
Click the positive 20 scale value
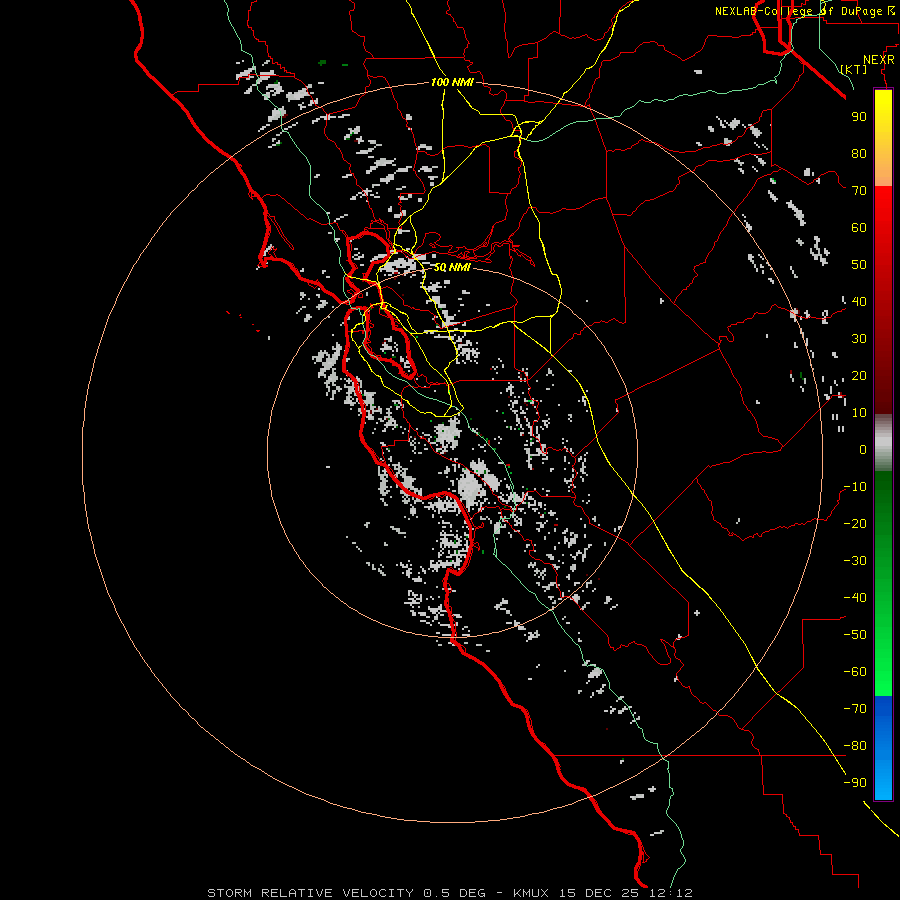(859, 375)
